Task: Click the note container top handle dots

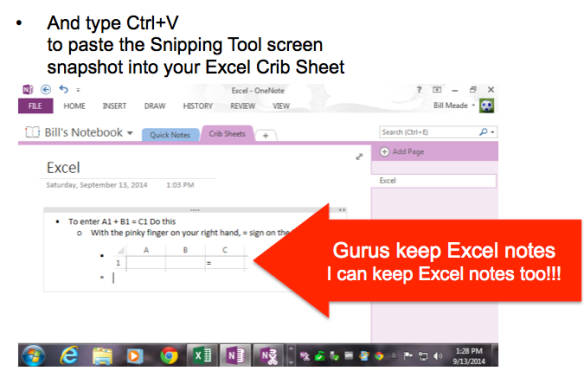Action: coord(195,210)
